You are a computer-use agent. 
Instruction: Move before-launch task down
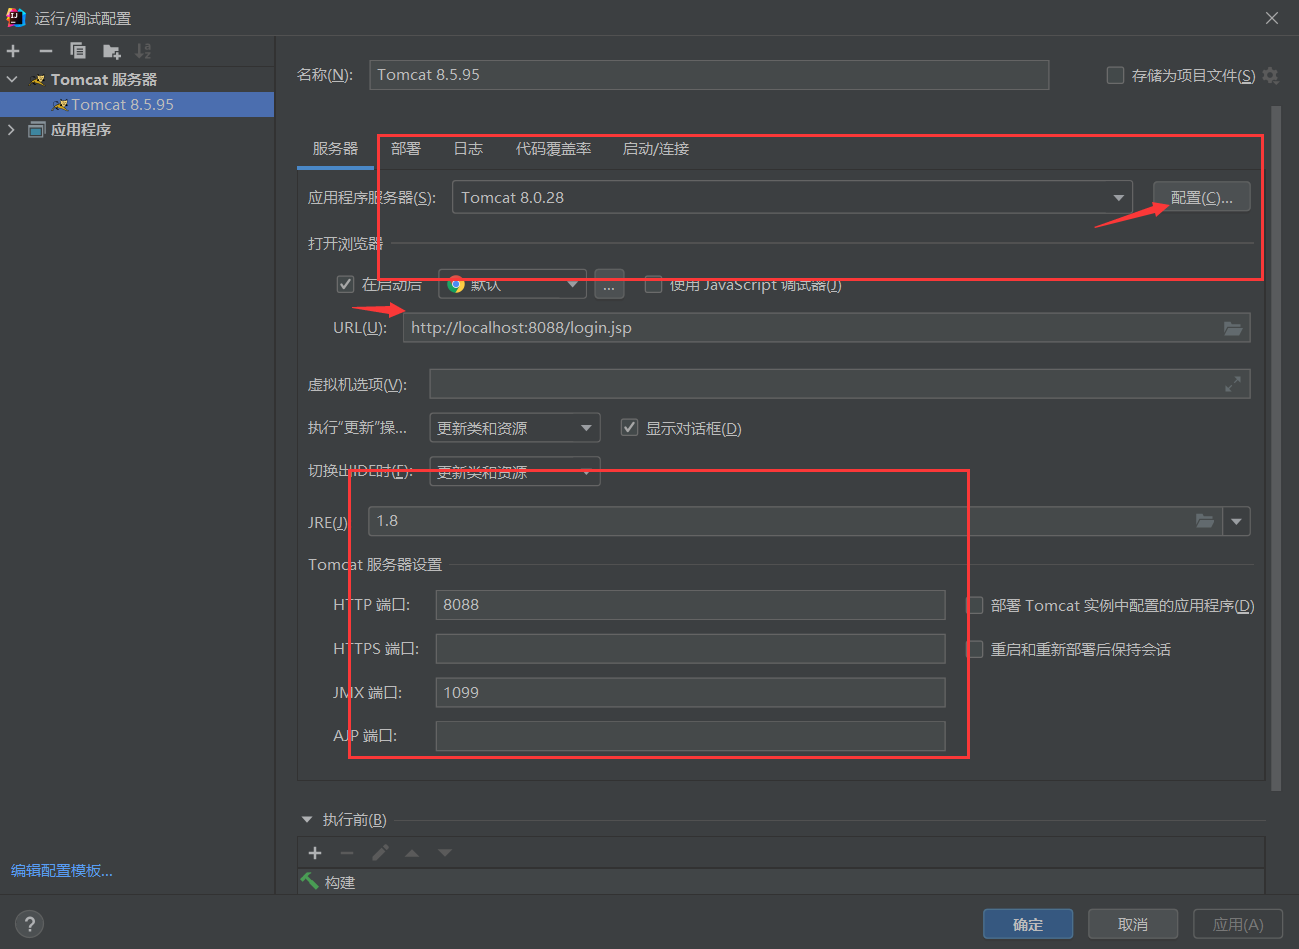(445, 853)
